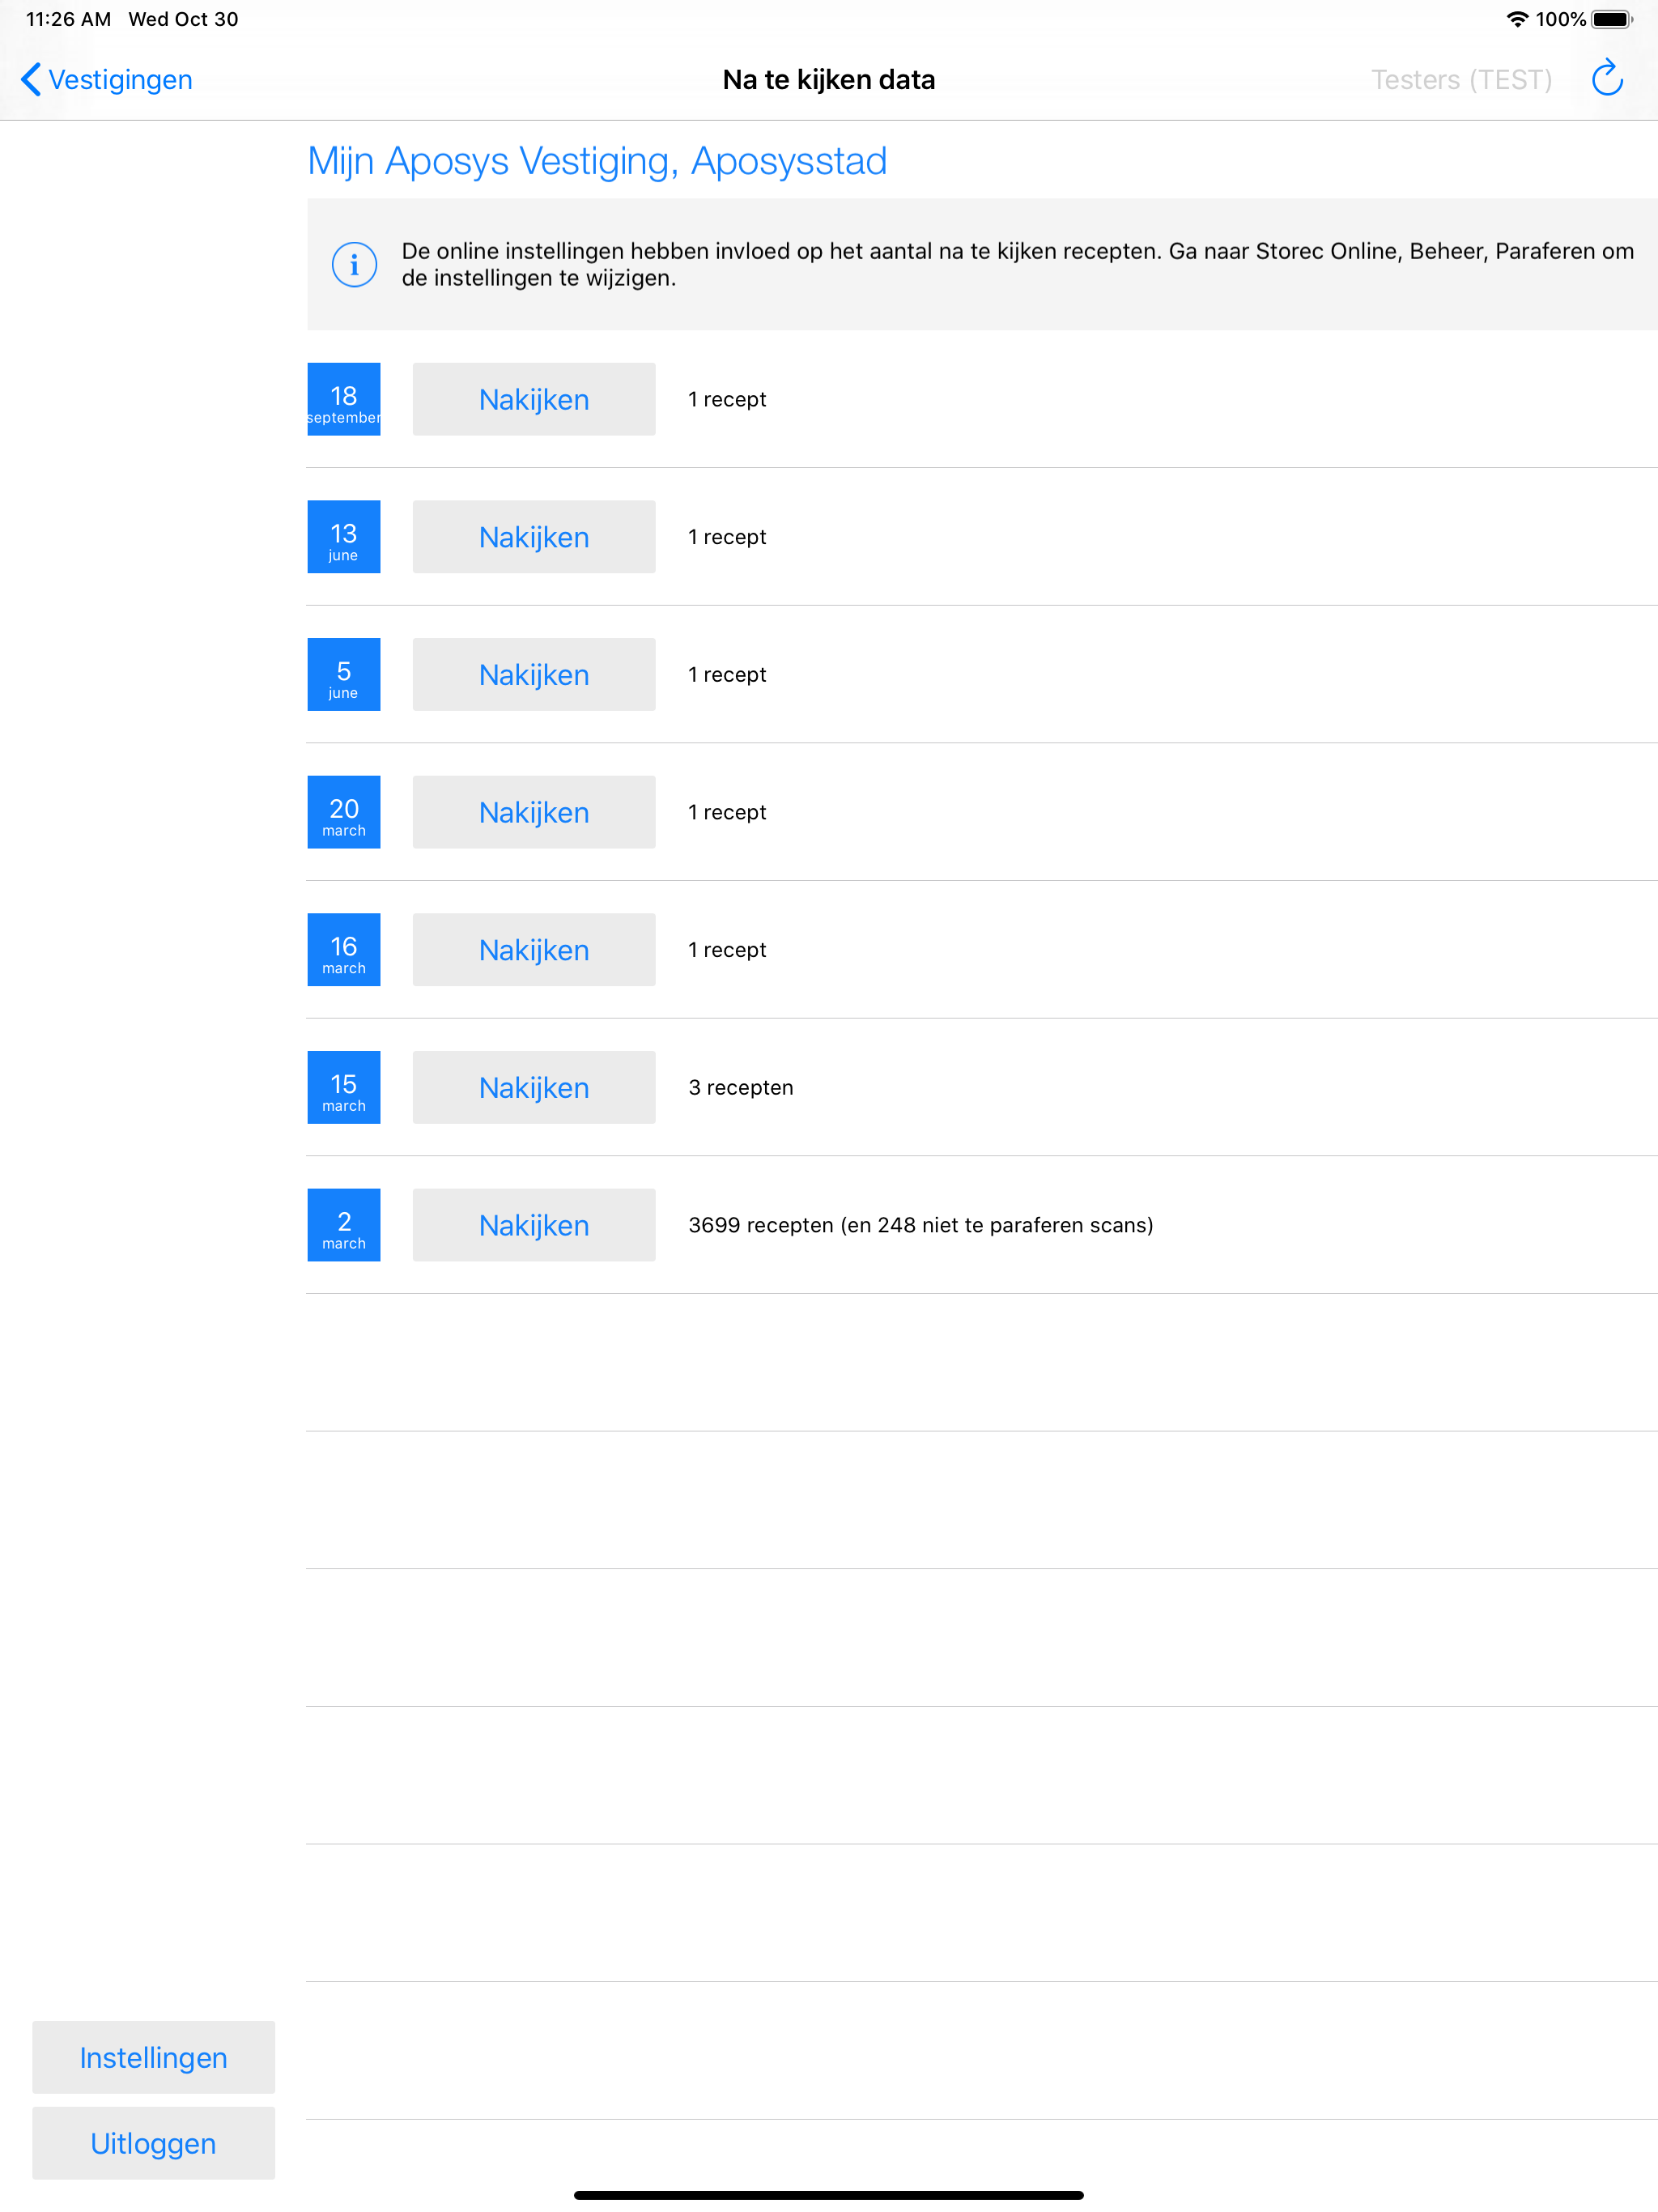Viewport: 1658px width, 2212px height.
Task: Select the 20 march date tile
Action: [344, 812]
